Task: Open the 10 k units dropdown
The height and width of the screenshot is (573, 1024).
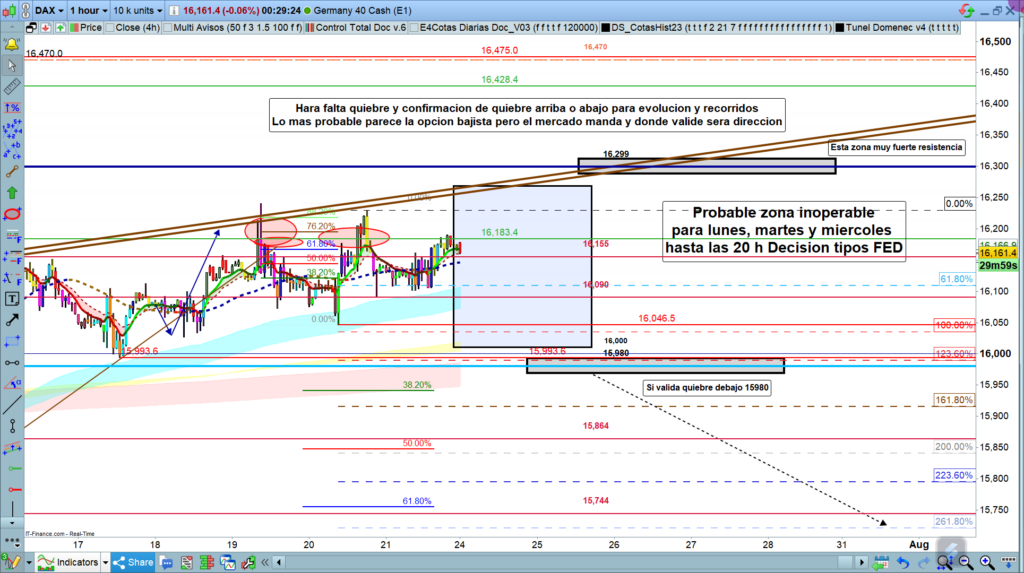Action: [139, 9]
